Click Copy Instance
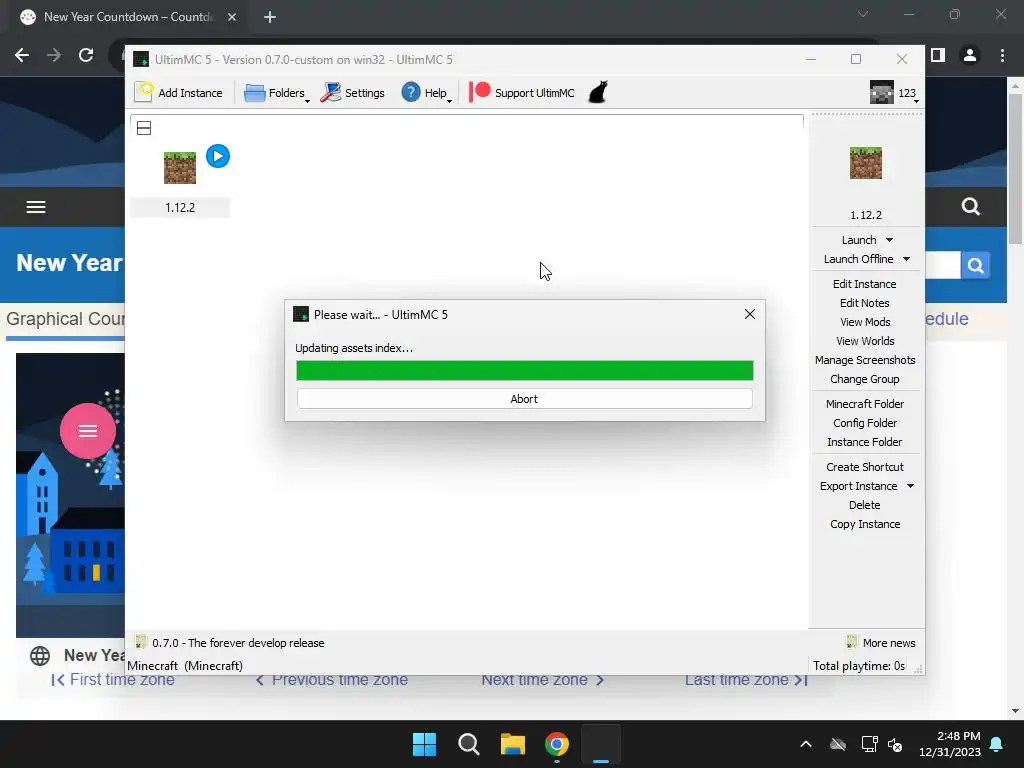The height and width of the screenshot is (768, 1024). click(x=865, y=524)
